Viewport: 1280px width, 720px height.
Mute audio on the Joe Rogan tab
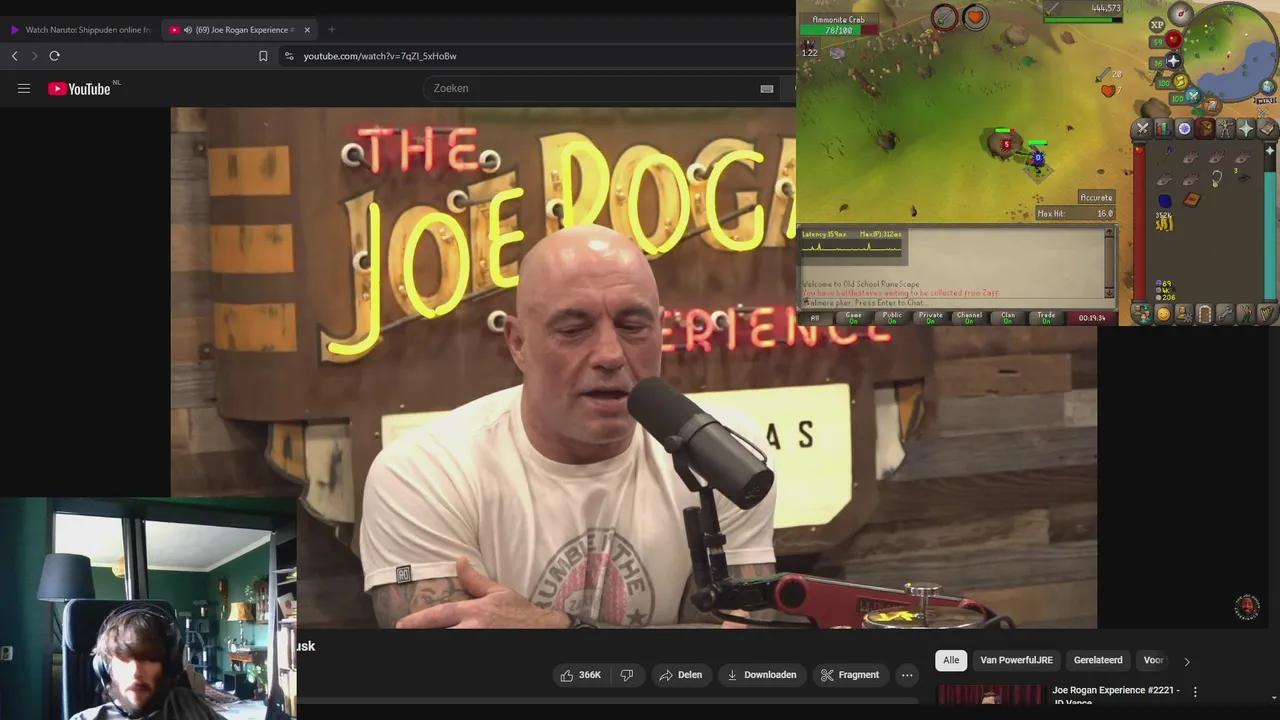click(x=188, y=30)
